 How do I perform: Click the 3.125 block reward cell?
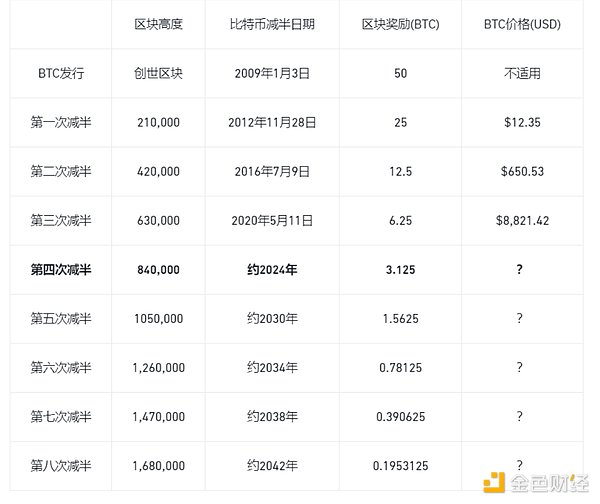[x=399, y=269]
